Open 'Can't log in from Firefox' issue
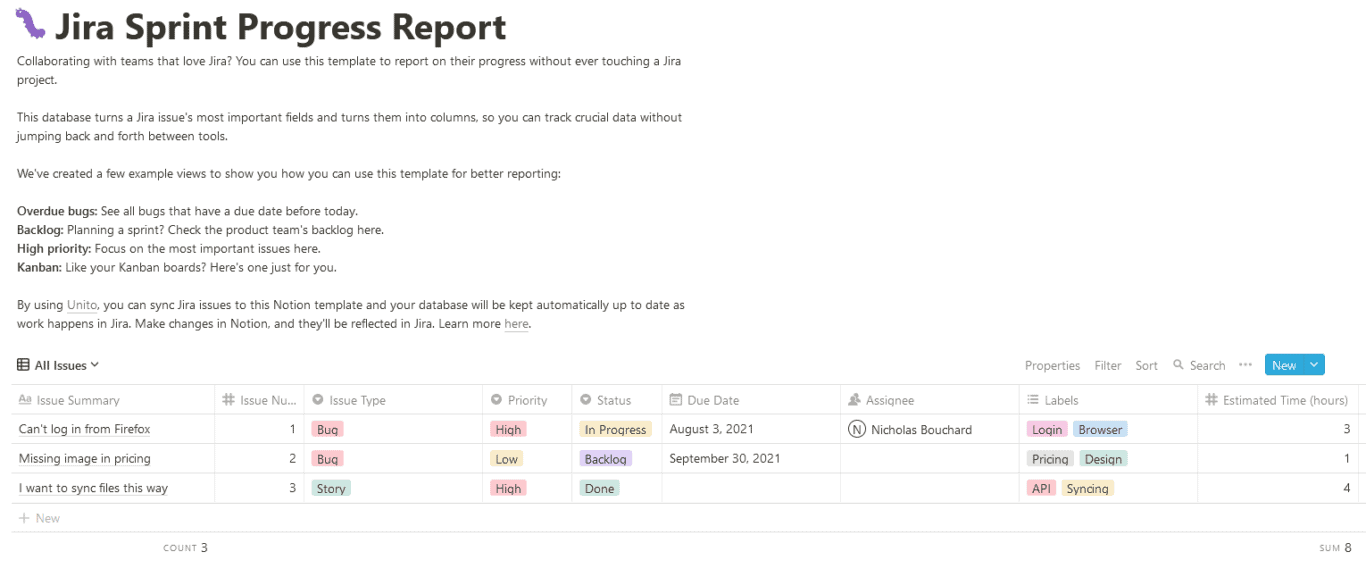This screenshot has height=577, width=1366. click(84, 429)
